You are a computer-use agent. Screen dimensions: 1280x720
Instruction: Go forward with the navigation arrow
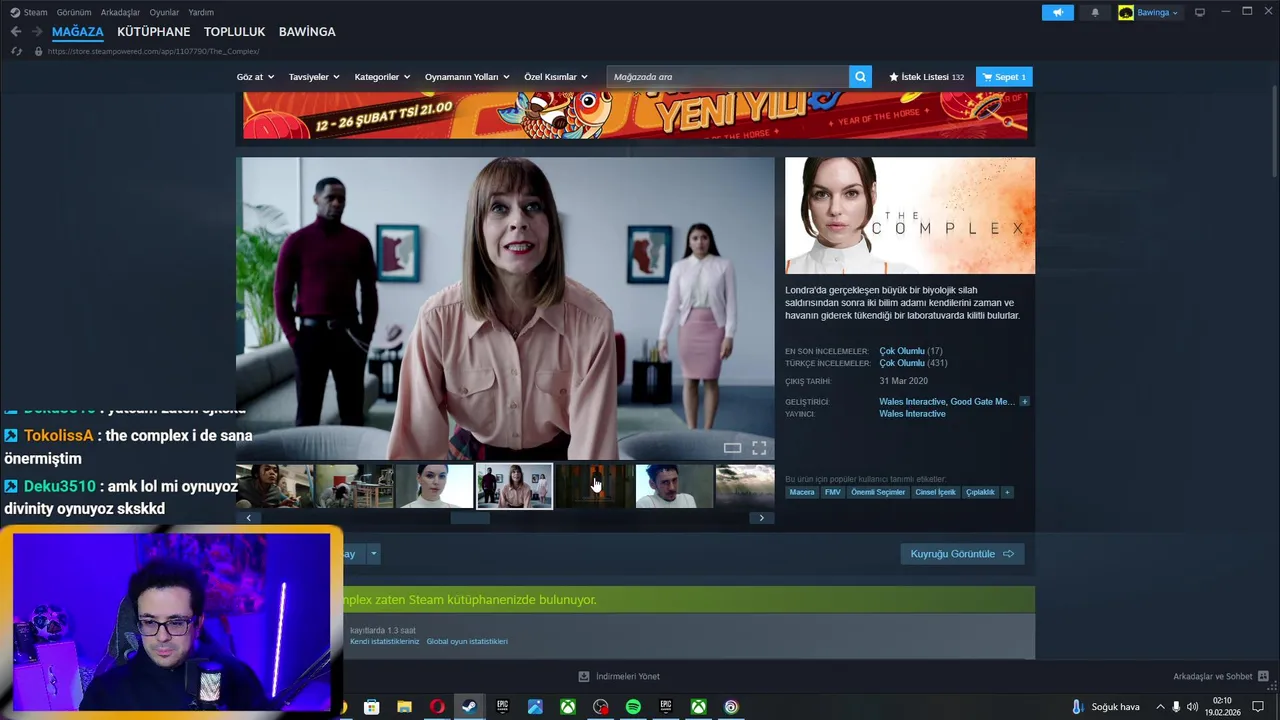tap(37, 32)
